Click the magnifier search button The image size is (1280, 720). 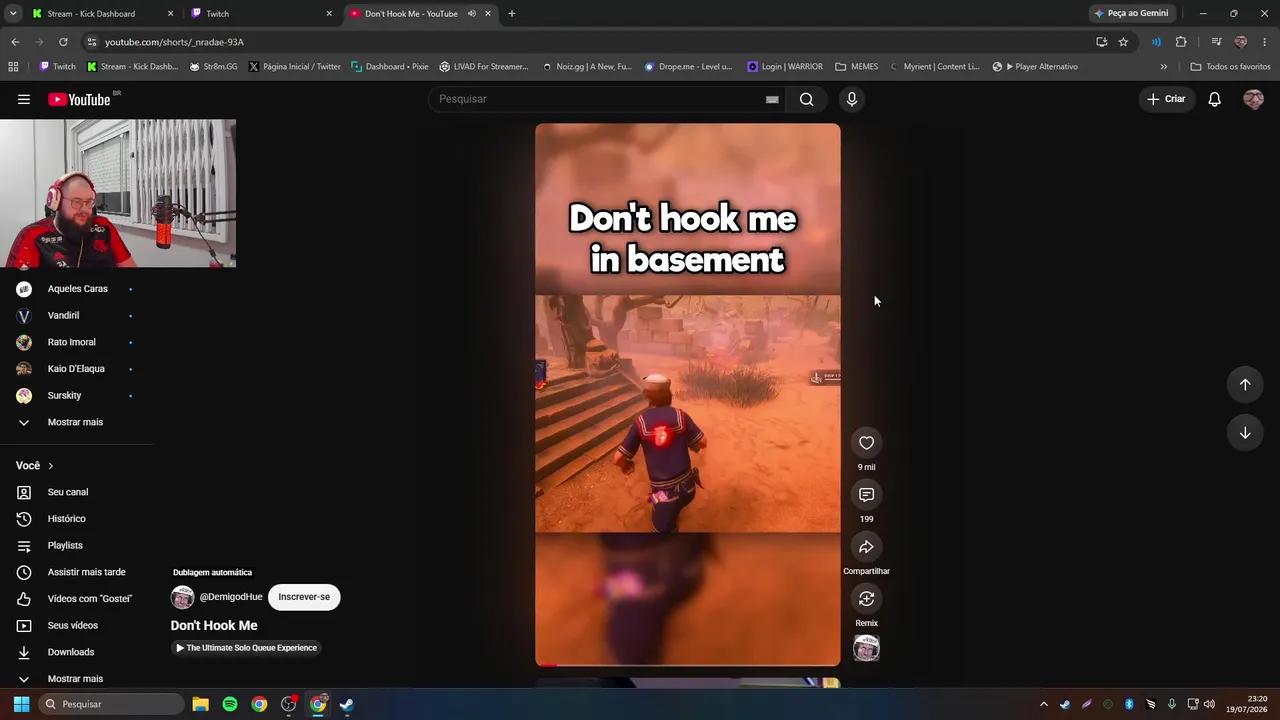806,99
